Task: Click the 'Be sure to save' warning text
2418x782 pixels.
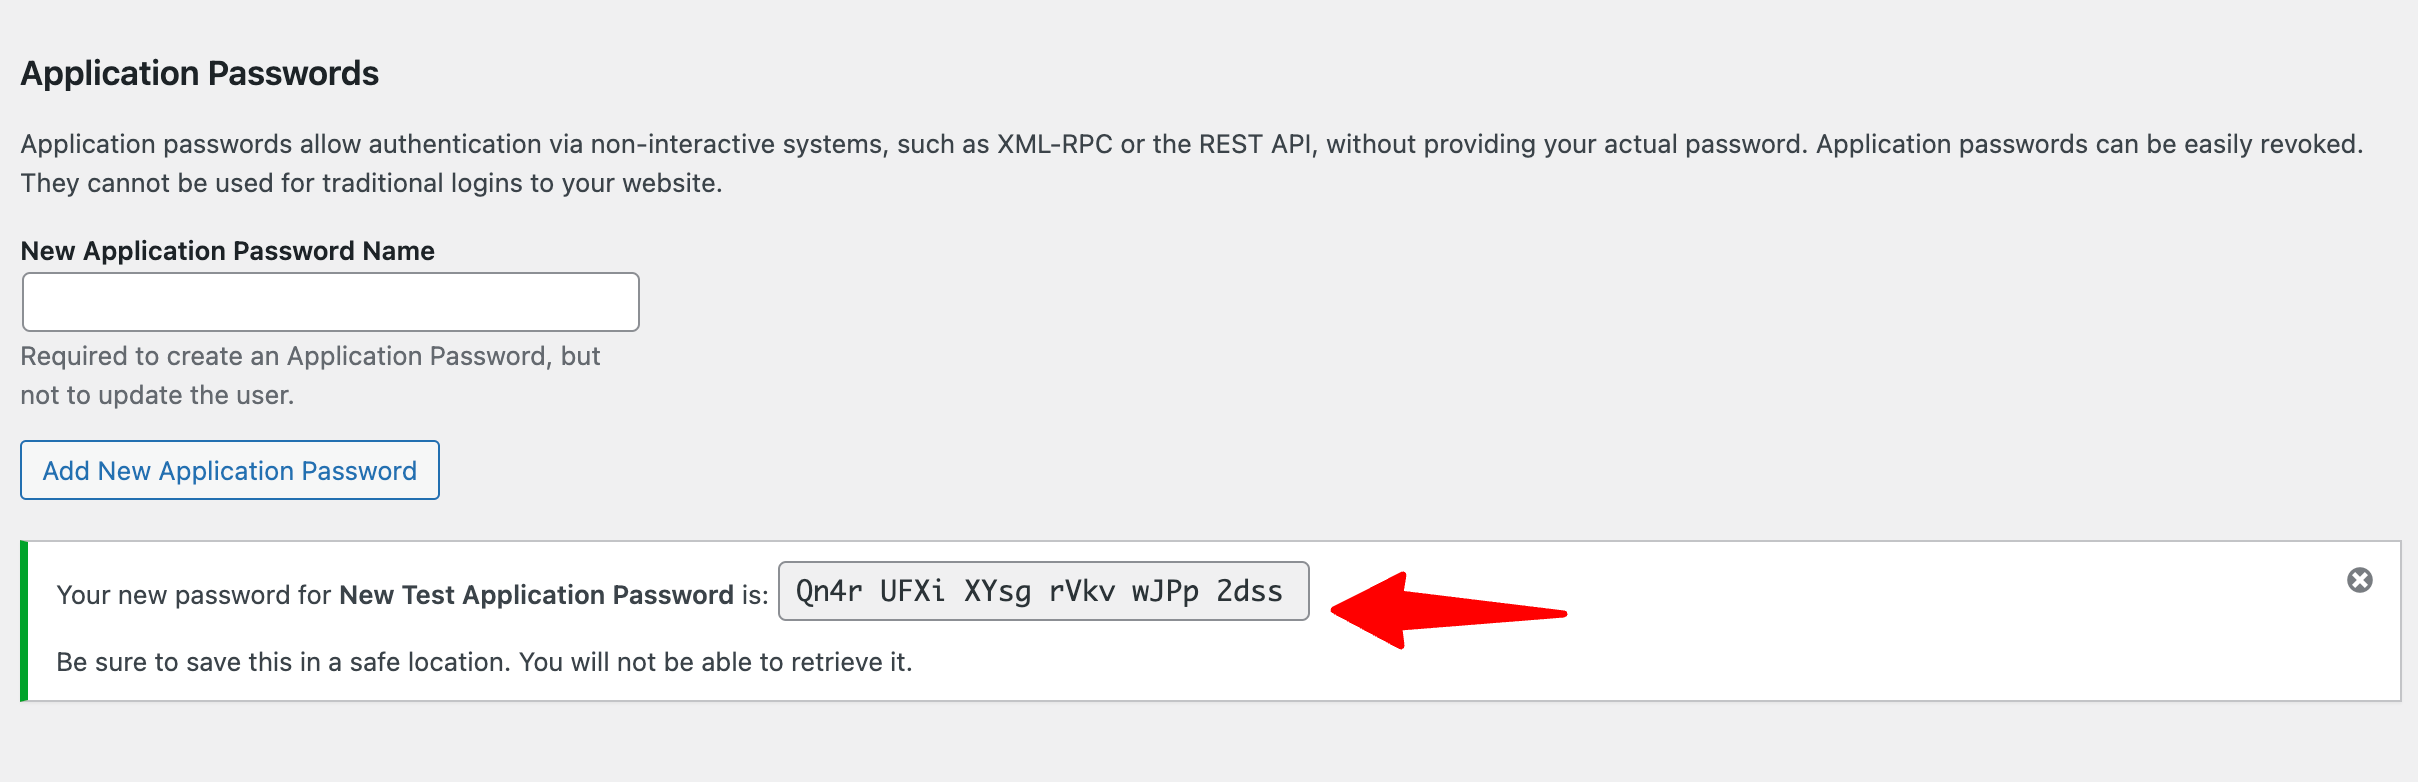Action: (x=484, y=662)
